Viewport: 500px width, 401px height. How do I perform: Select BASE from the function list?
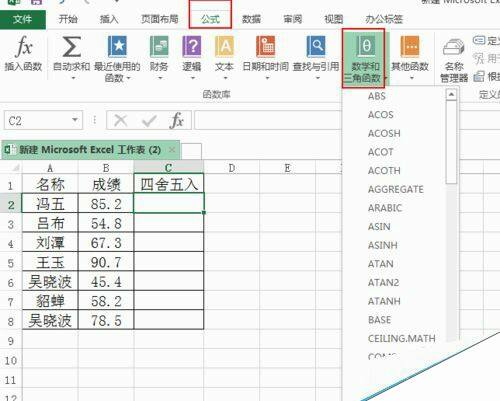point(379,320)
